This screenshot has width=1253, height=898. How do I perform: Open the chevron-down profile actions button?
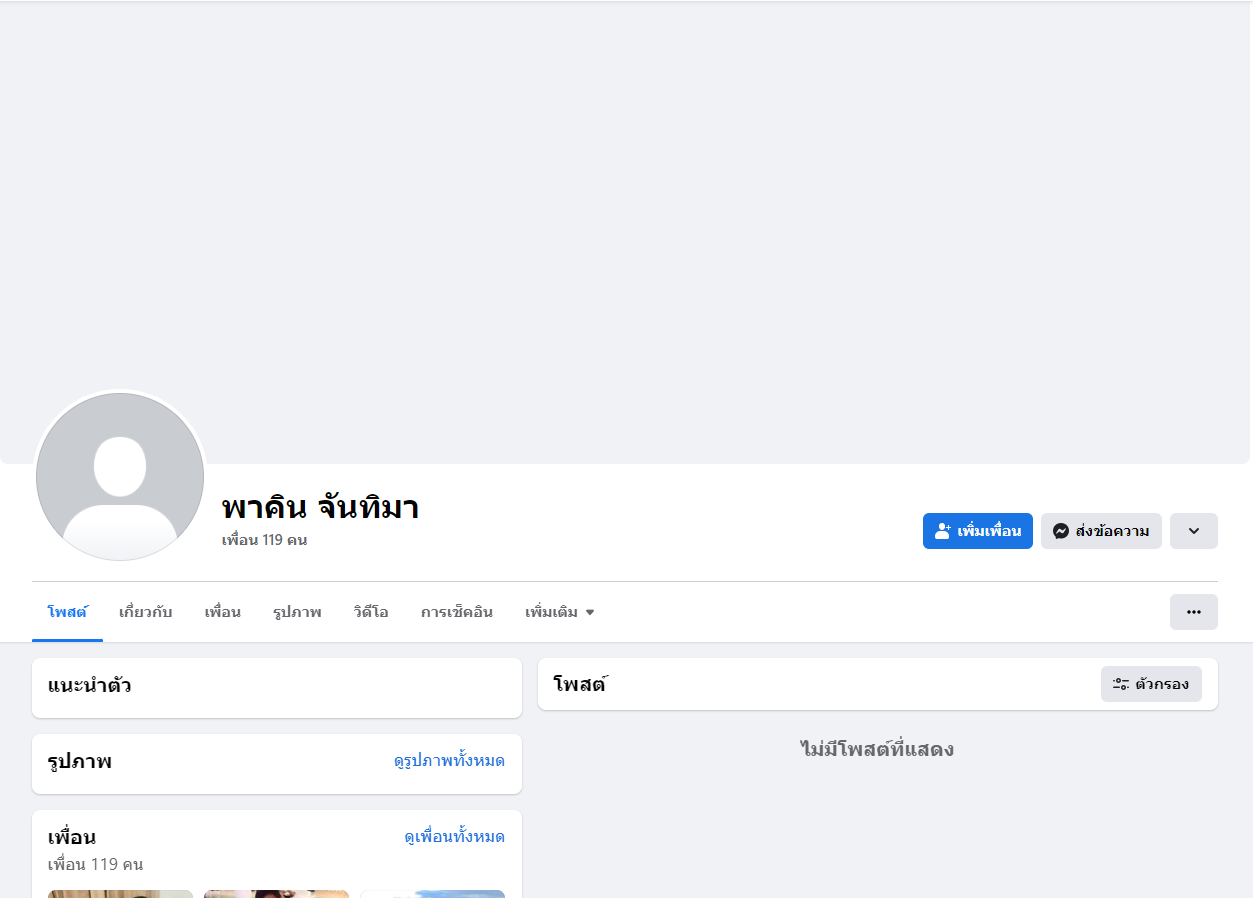click(1194, 531)
